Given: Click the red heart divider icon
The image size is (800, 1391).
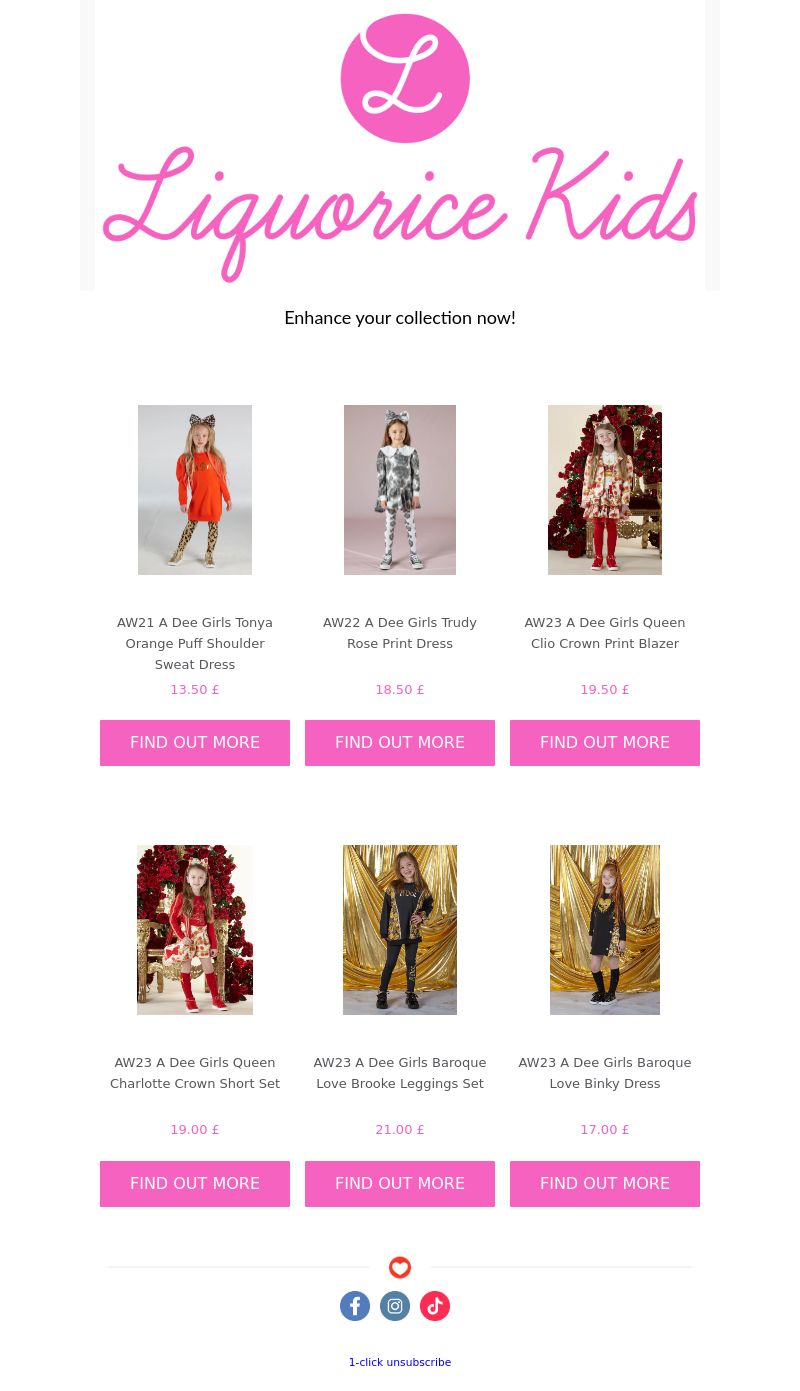Looking at the screenshot, I should [x=400, y=1268].
